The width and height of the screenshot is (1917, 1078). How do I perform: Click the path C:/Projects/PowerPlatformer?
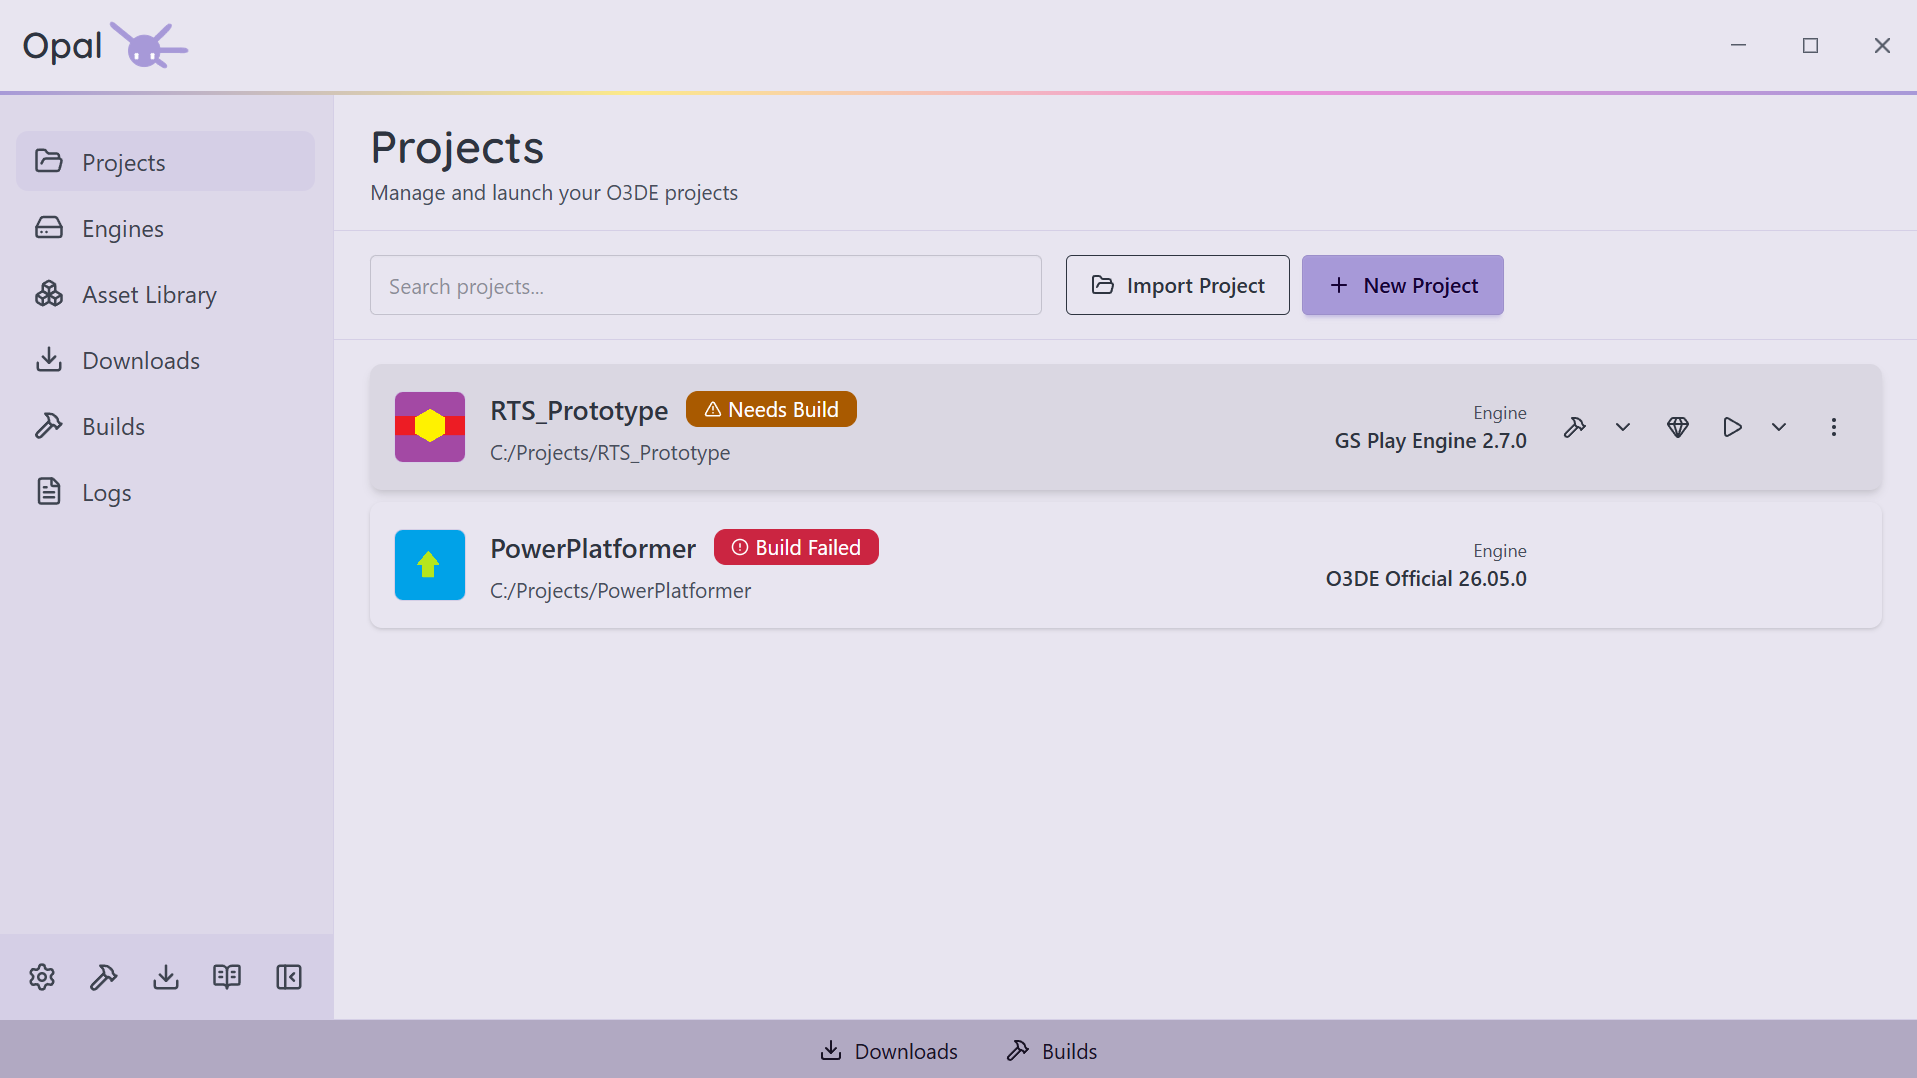[620, 591]
